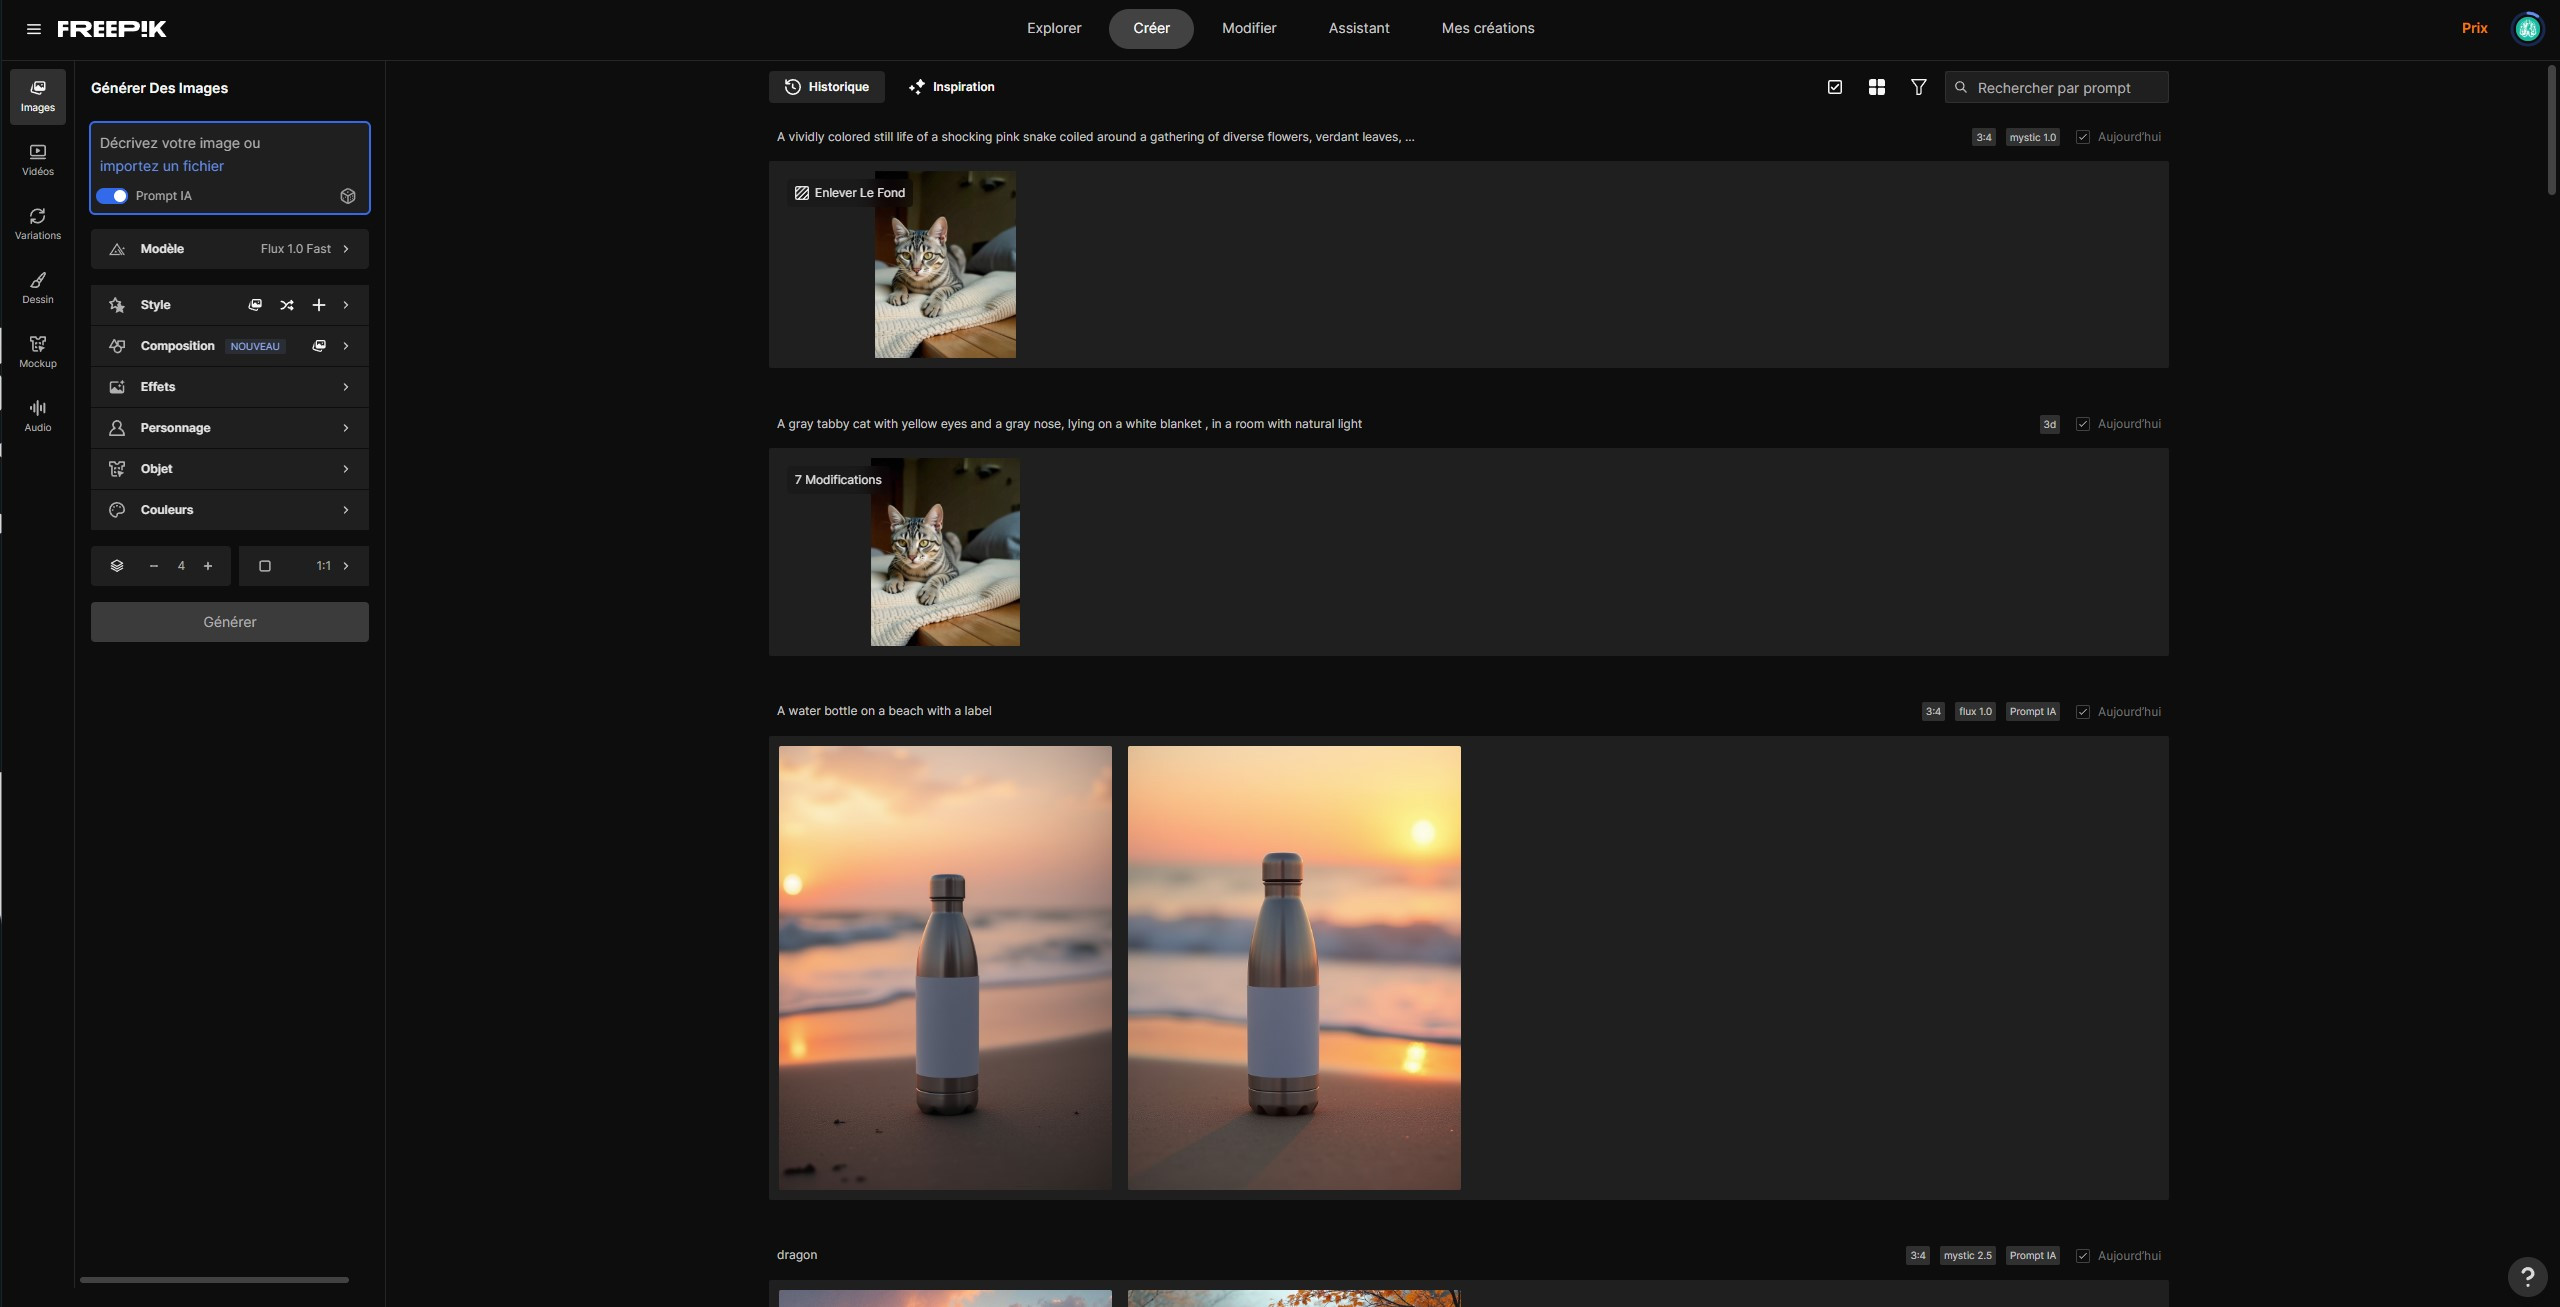Check the water bottle prompt checkbox
The height and width of the screenshot is (1307, 2560).
2082,712
